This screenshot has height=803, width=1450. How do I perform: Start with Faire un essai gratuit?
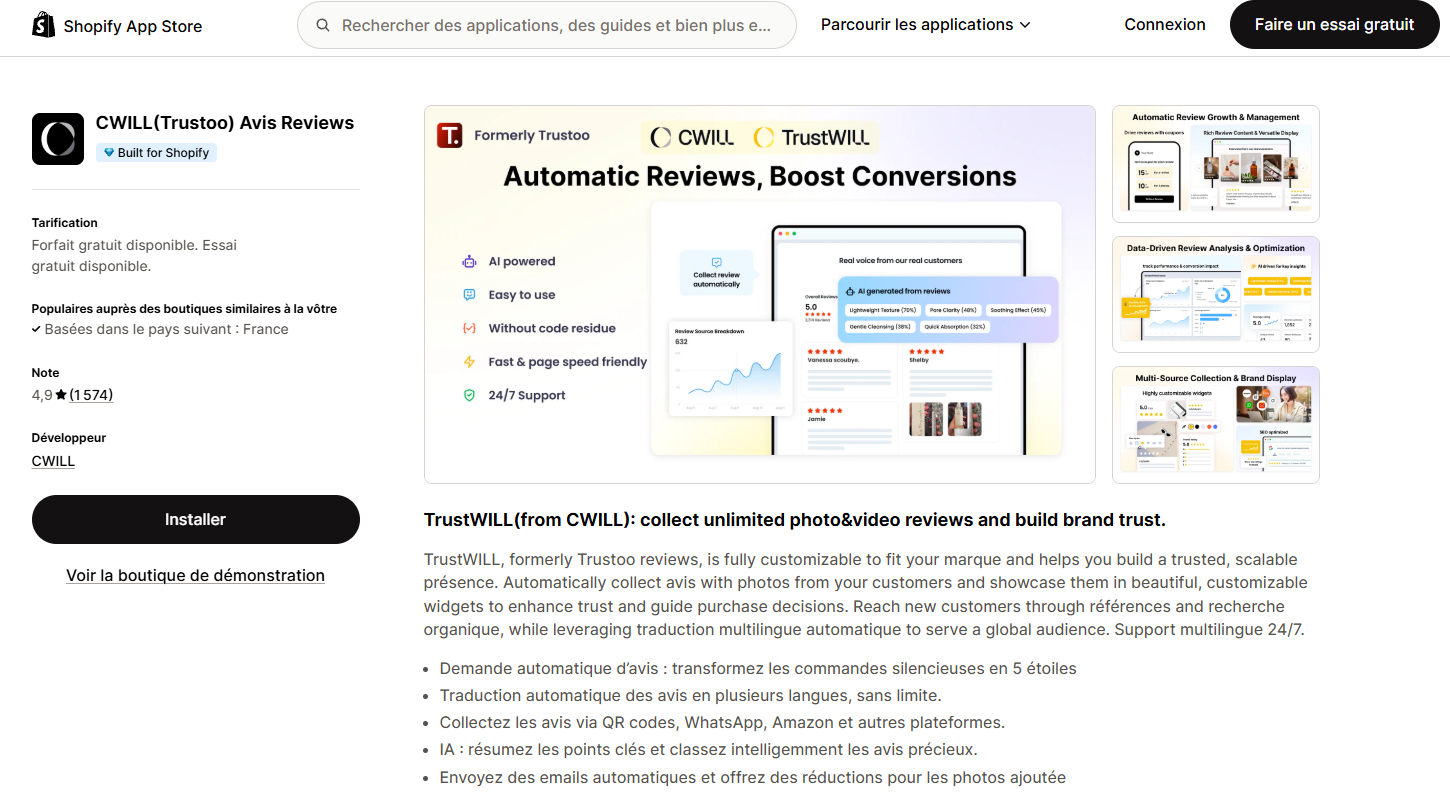coord(1334,25)
